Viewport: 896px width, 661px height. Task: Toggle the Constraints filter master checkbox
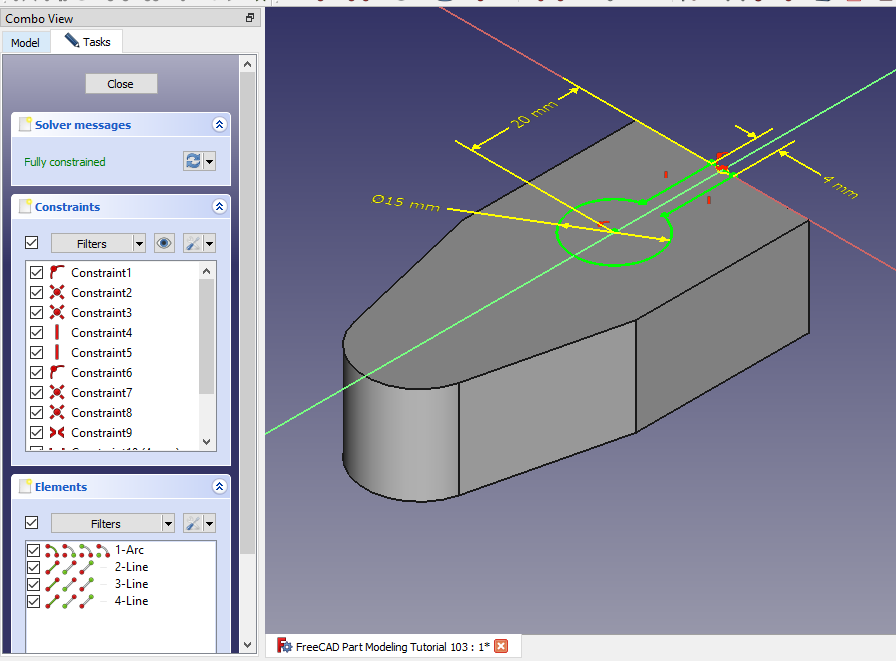click(31, 243)
